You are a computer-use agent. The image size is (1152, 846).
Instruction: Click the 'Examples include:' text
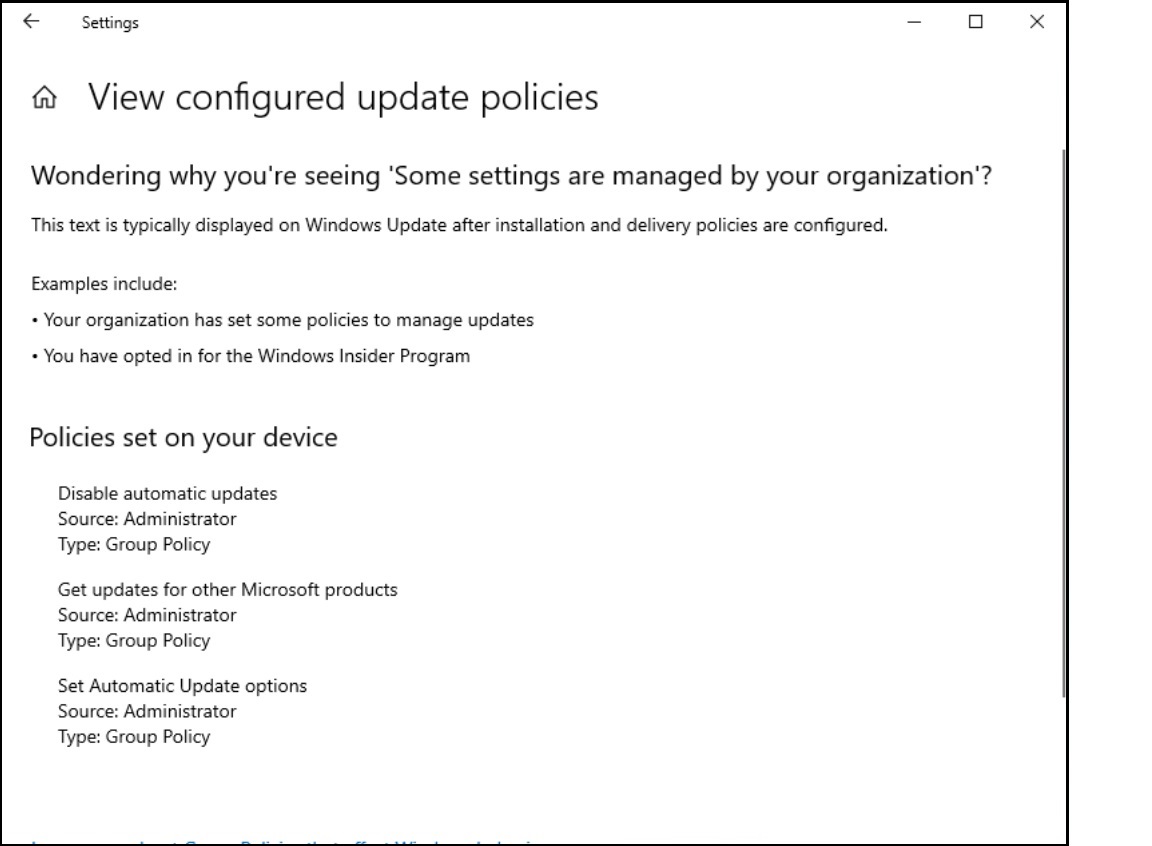point(104,284)
